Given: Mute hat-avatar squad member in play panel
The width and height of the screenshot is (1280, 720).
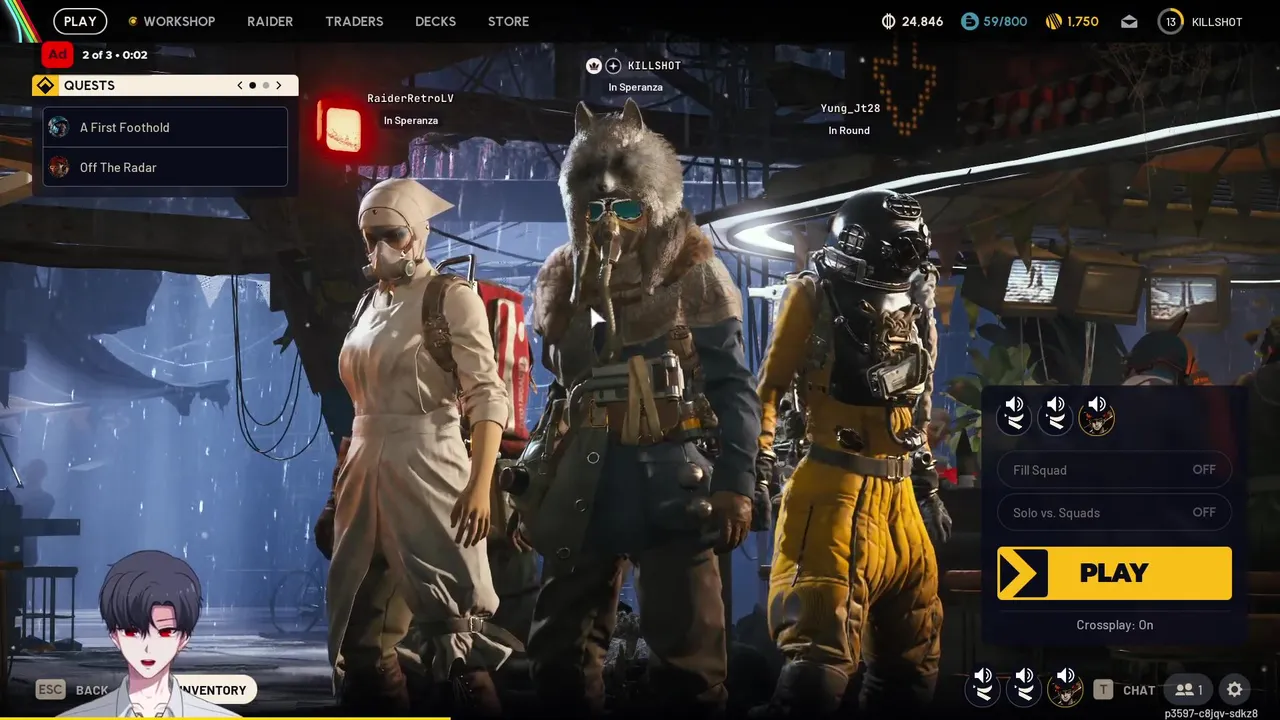Looking at the screenshot, I should click(1097, 414).
